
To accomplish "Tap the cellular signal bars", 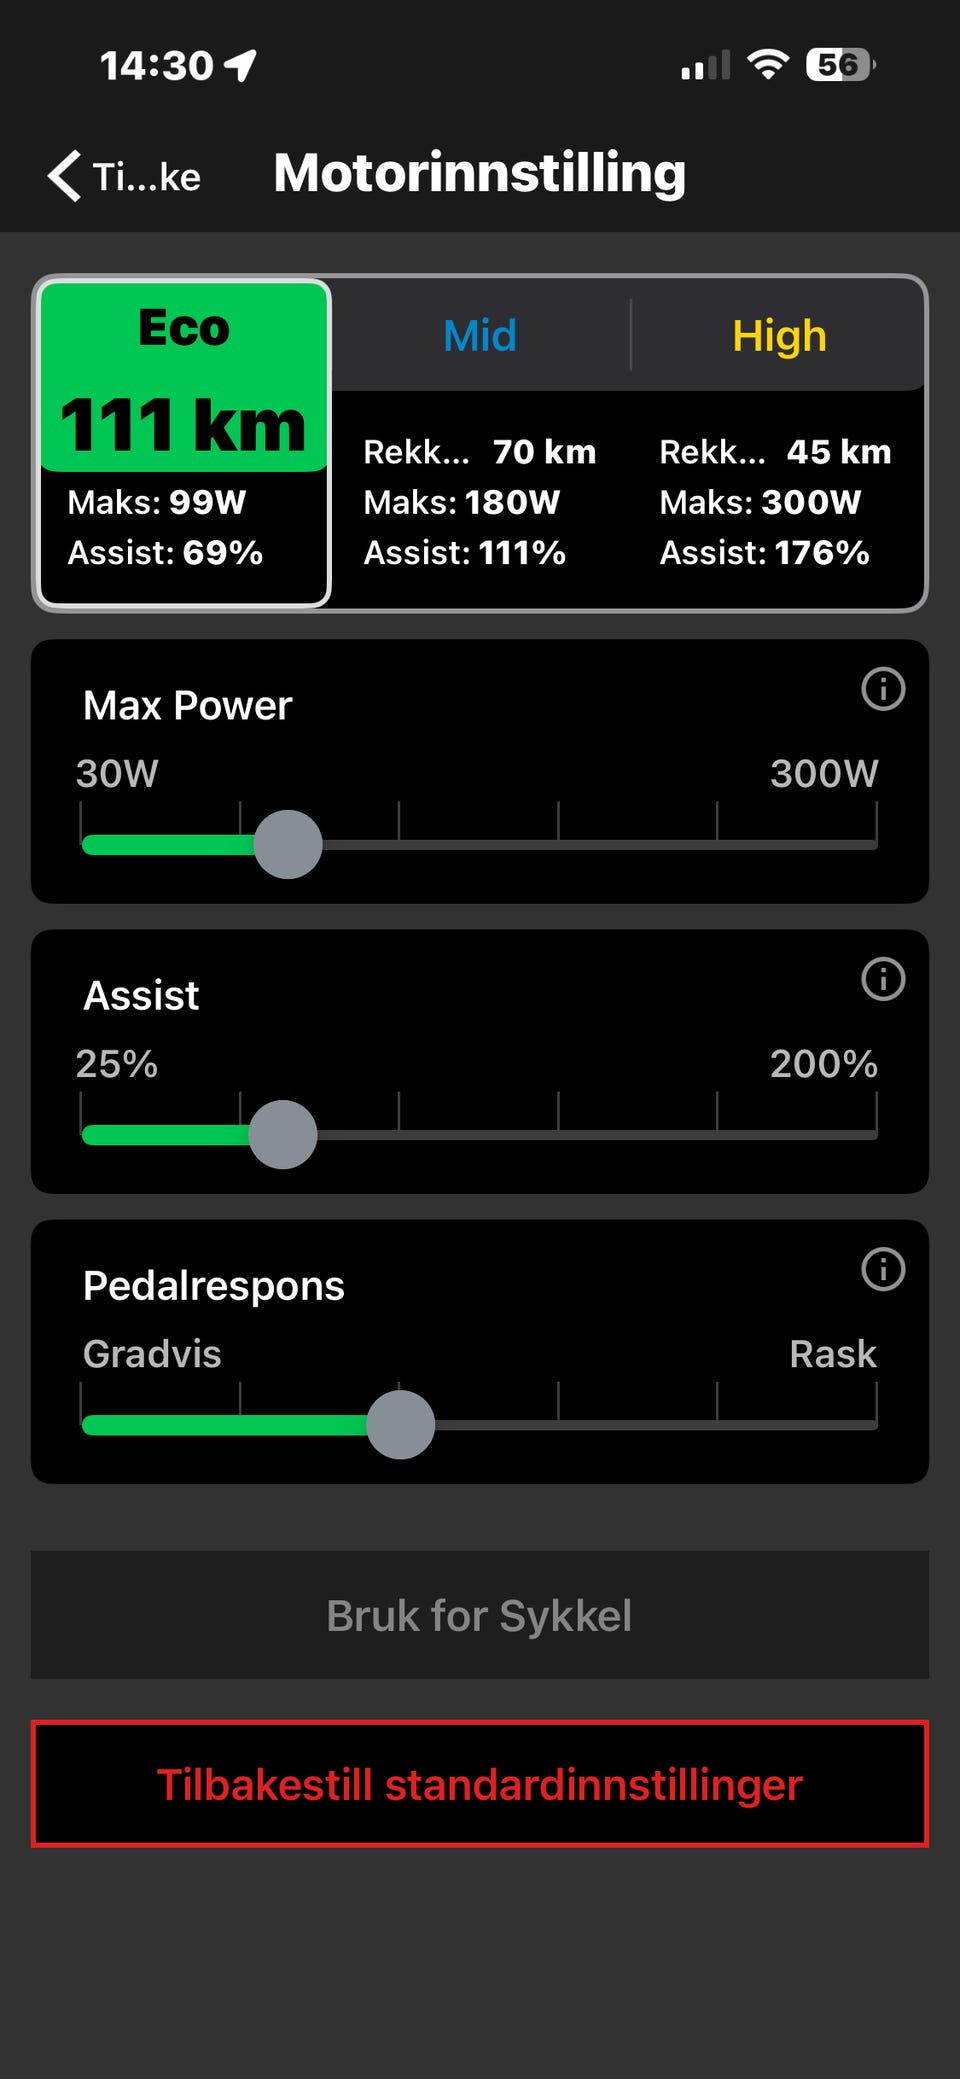I will tap(706, 66).
